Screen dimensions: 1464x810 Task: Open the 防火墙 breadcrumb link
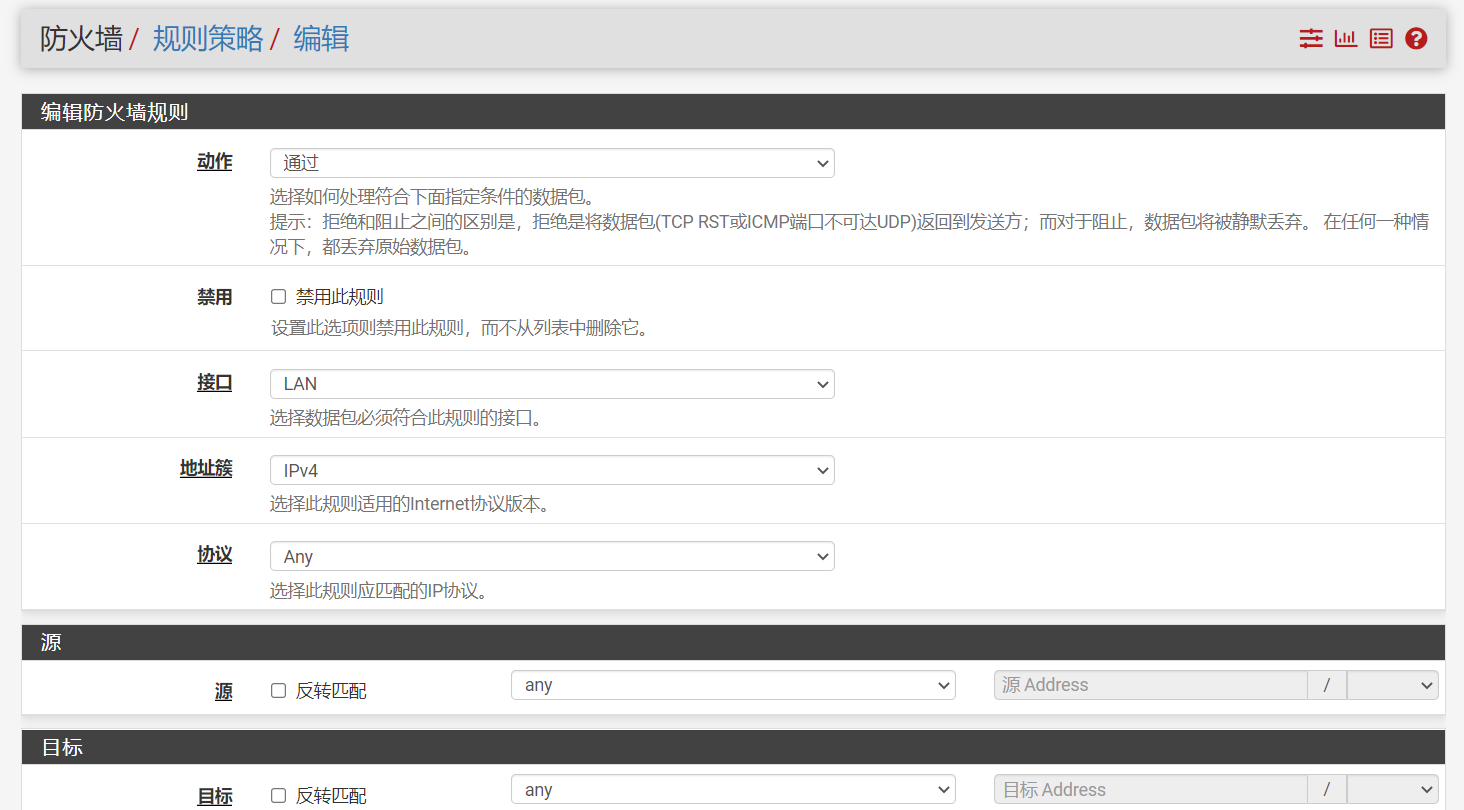pos(81,39)
